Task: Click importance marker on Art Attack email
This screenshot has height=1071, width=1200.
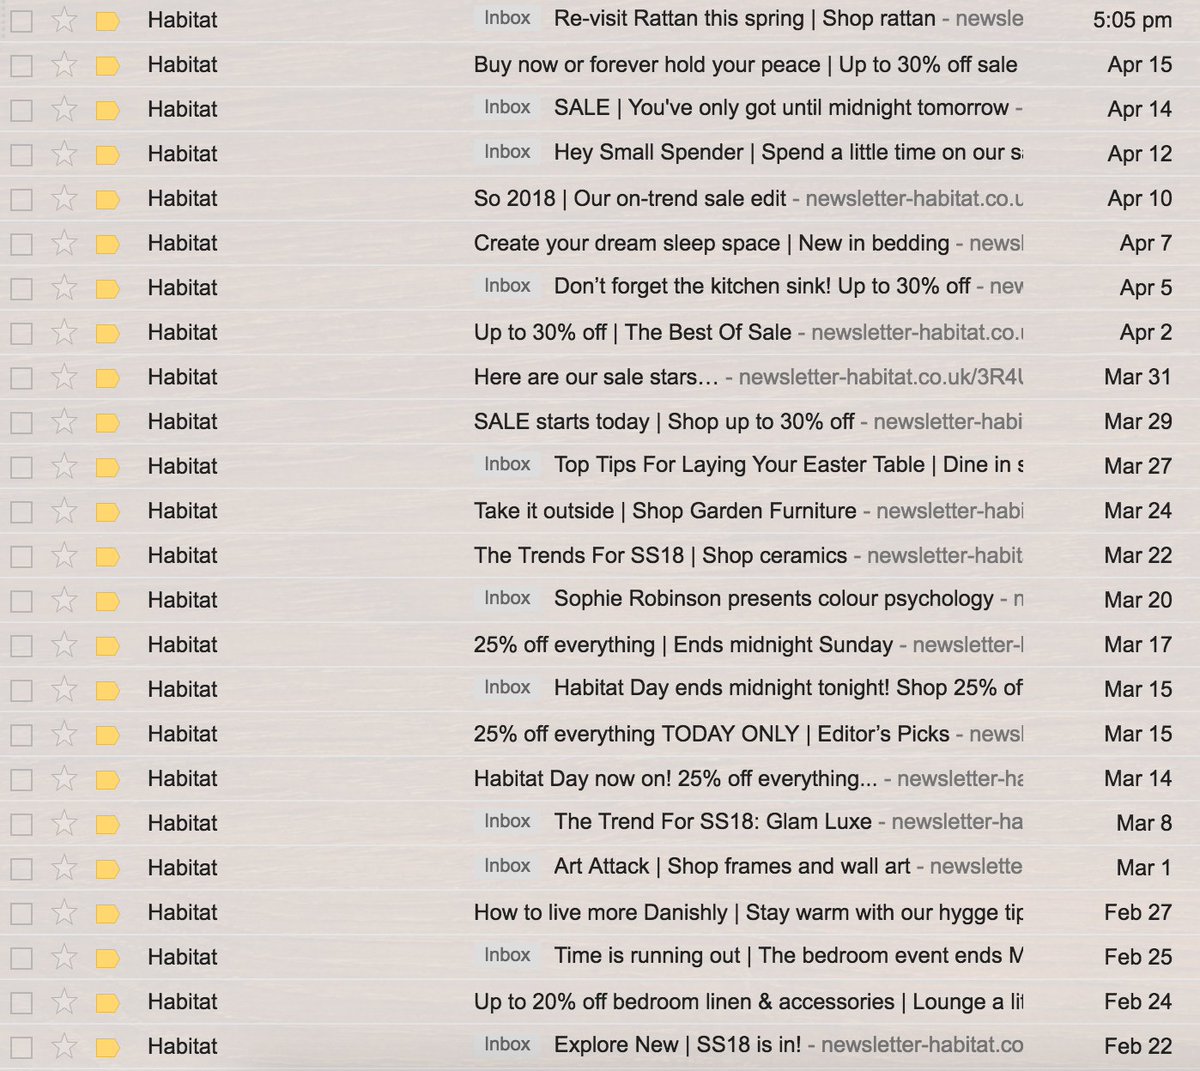Action: (108, 869)
